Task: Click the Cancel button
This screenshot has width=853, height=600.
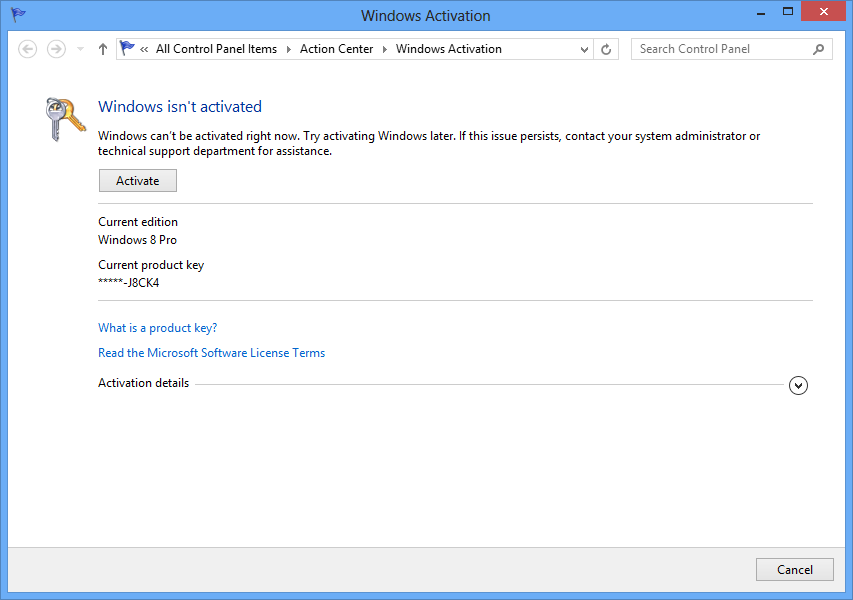Action: [794, 569]
